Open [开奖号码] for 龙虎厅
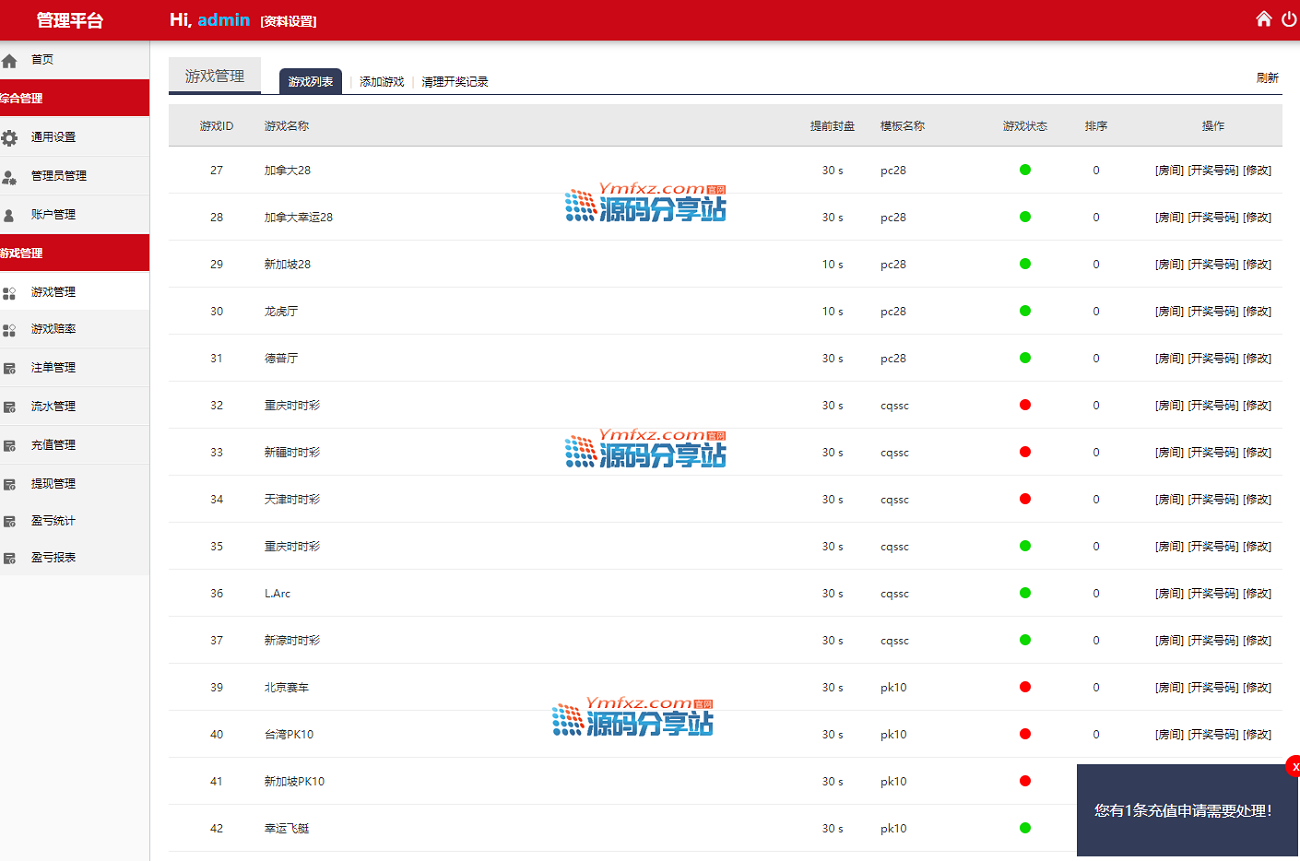Image resolution: width=1300 pixels, height=861 pixels. (1213, 311)
